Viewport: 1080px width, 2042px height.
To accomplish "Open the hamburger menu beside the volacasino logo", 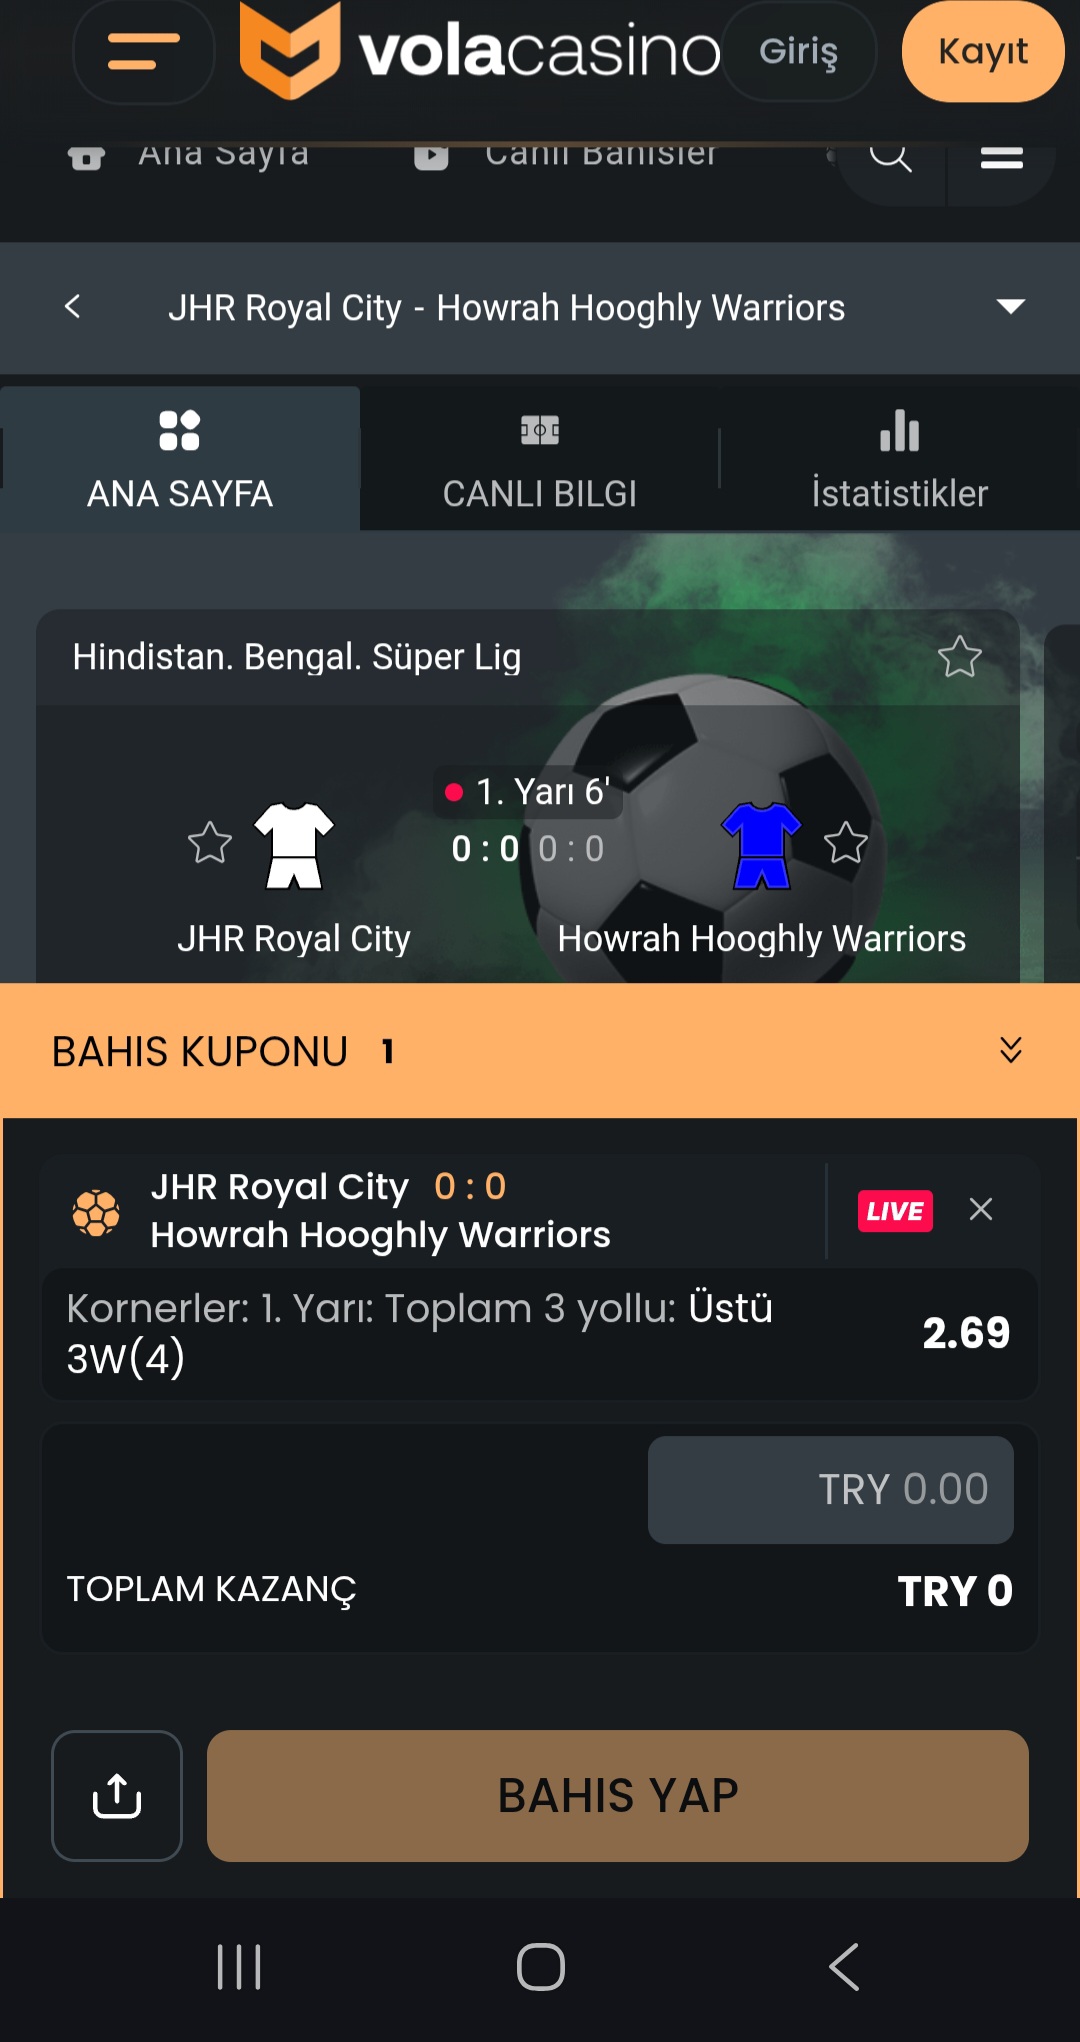I will (144, 52).
